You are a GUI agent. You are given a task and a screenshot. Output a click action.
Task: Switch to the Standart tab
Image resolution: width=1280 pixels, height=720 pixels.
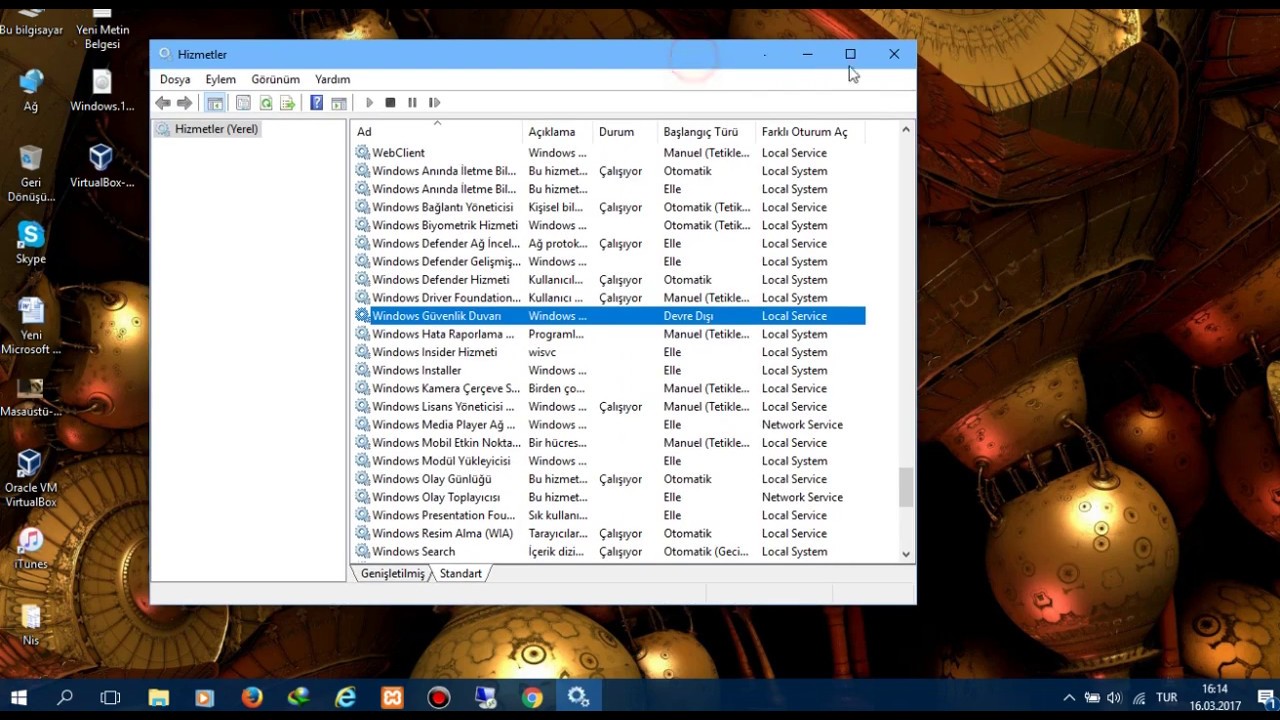click(x=460, y=574)
